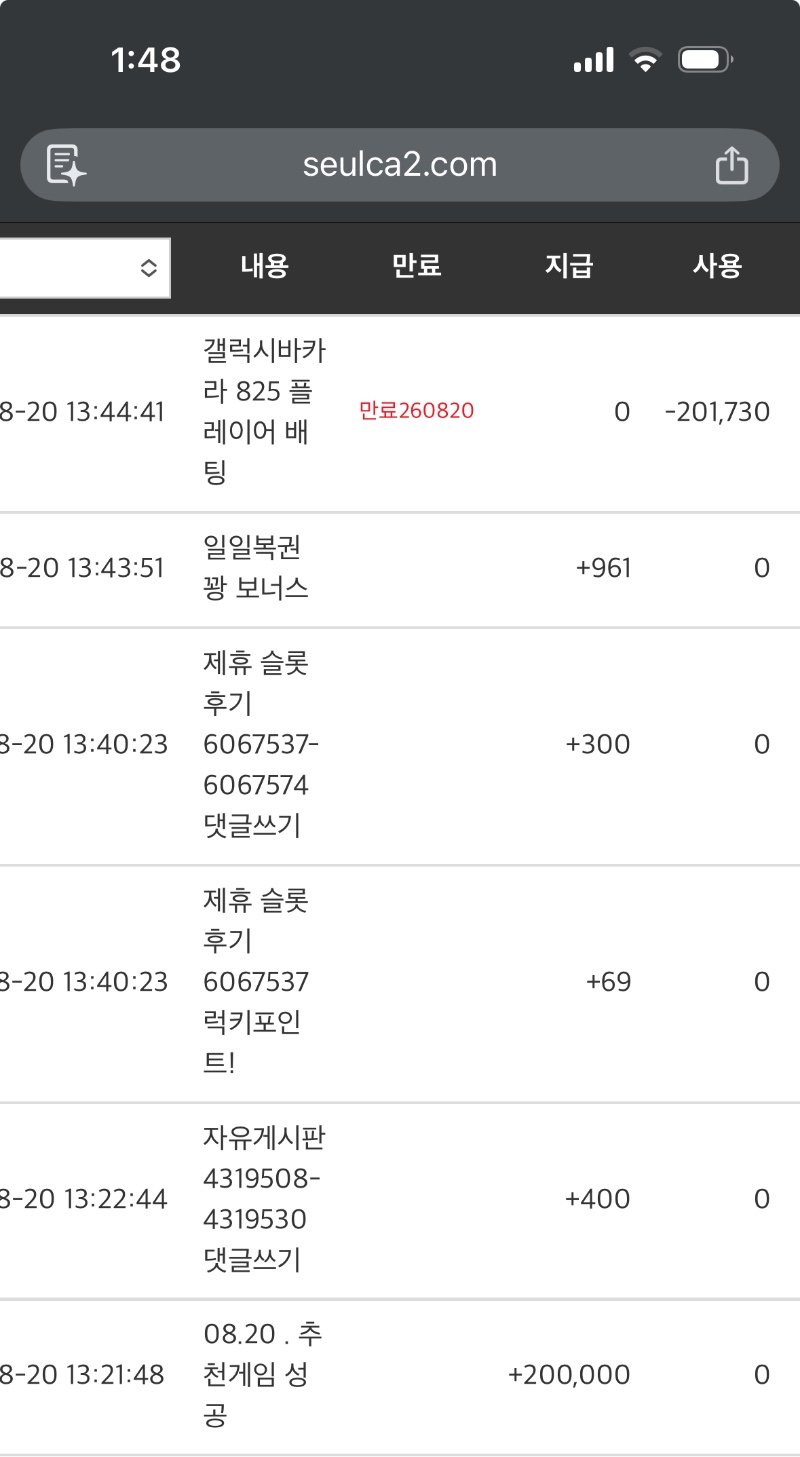Tap the cellular signal bars icon

[594, 60]
